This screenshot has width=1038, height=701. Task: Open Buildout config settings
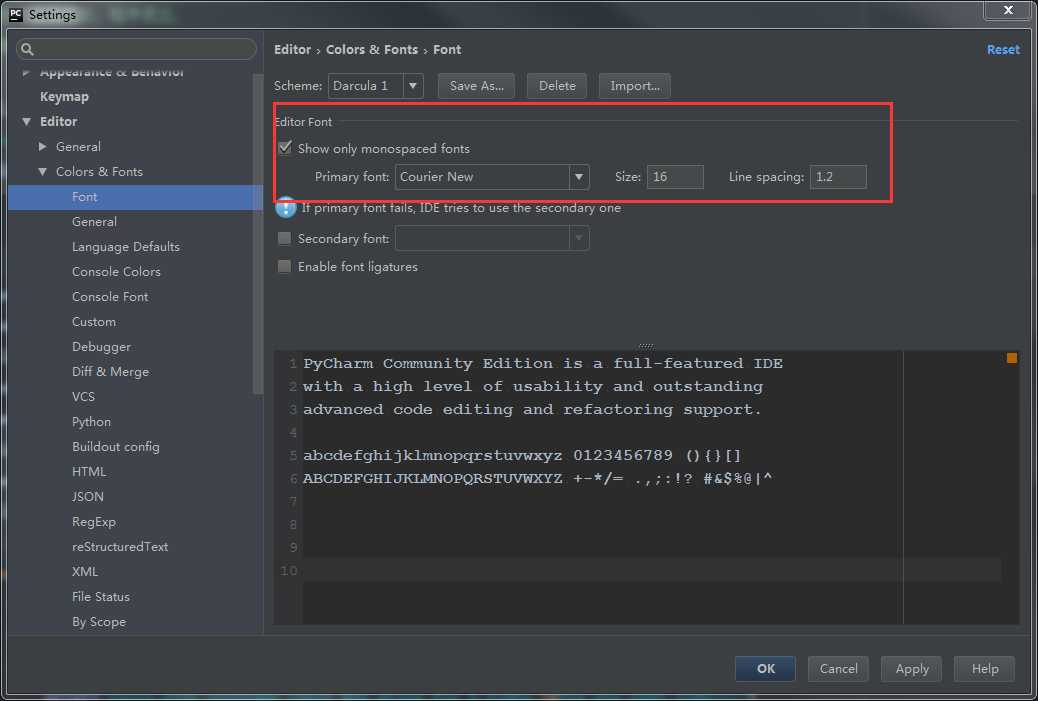click(116, 447)
